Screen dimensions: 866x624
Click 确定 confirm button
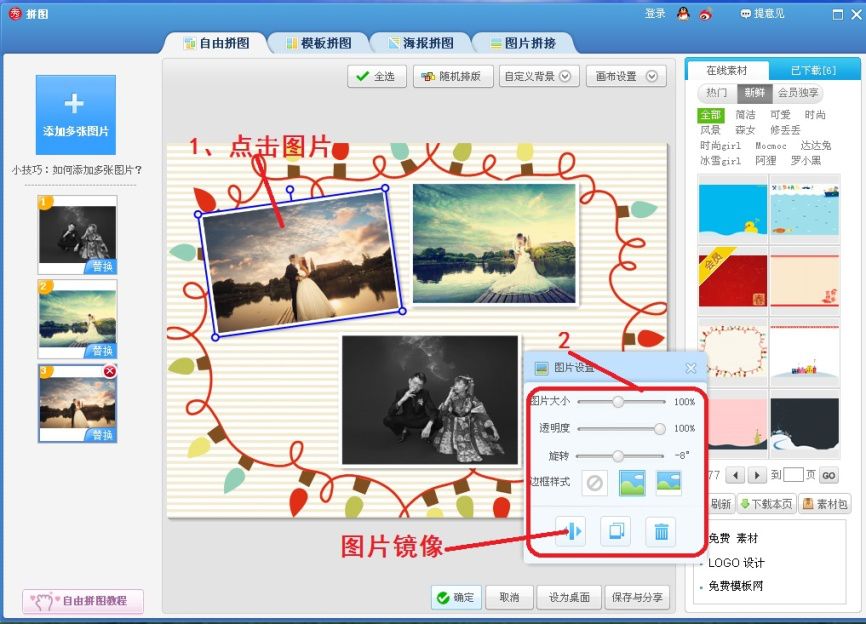[x=456, y=597]
